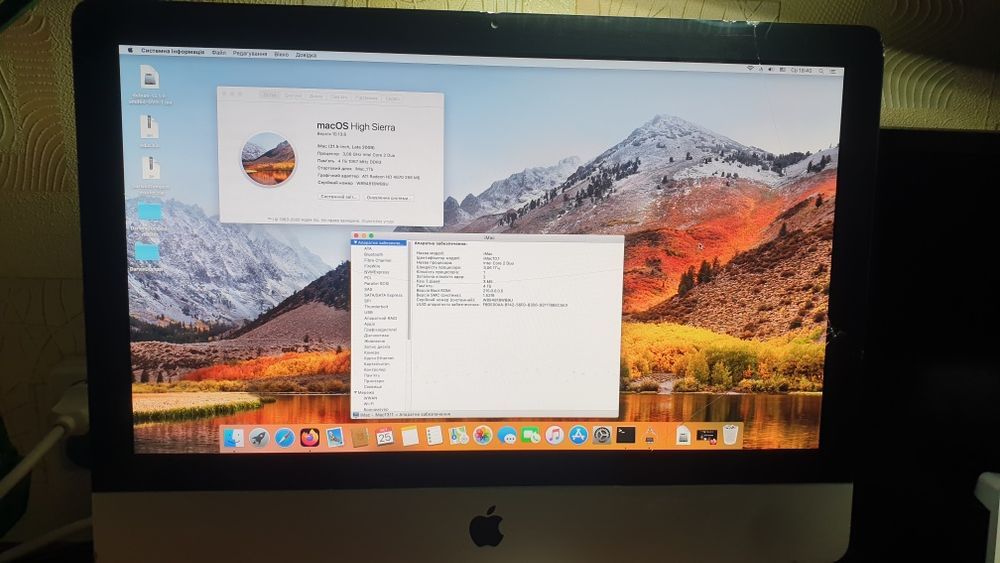Open Mail stamp icon in Dock
Screen dimensions: 1000x563
click(x=334, y=437)
